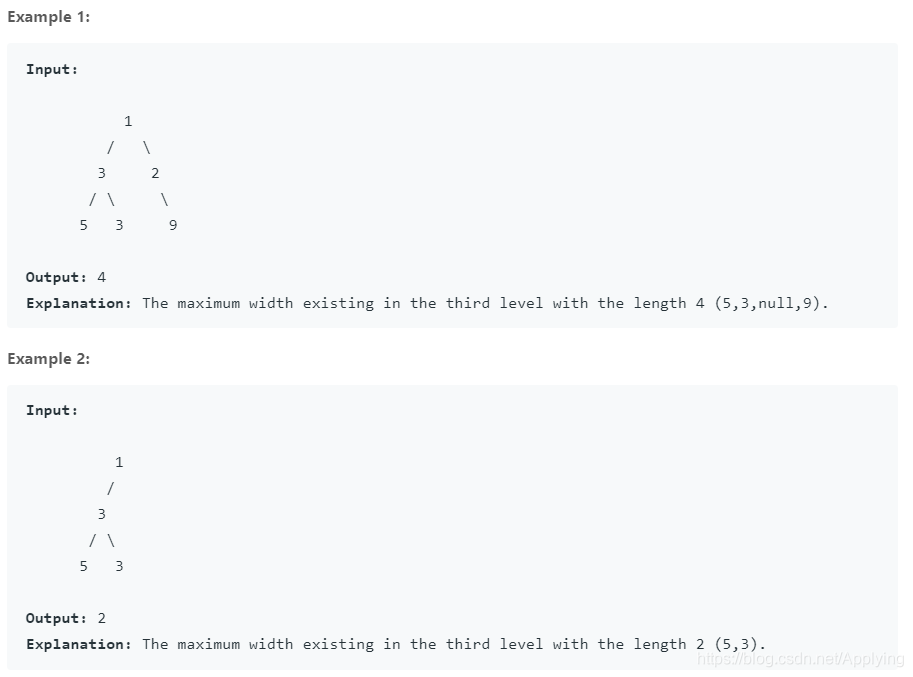Click the Output value 2
913x677 pixels.
click(x=101, y=618)
